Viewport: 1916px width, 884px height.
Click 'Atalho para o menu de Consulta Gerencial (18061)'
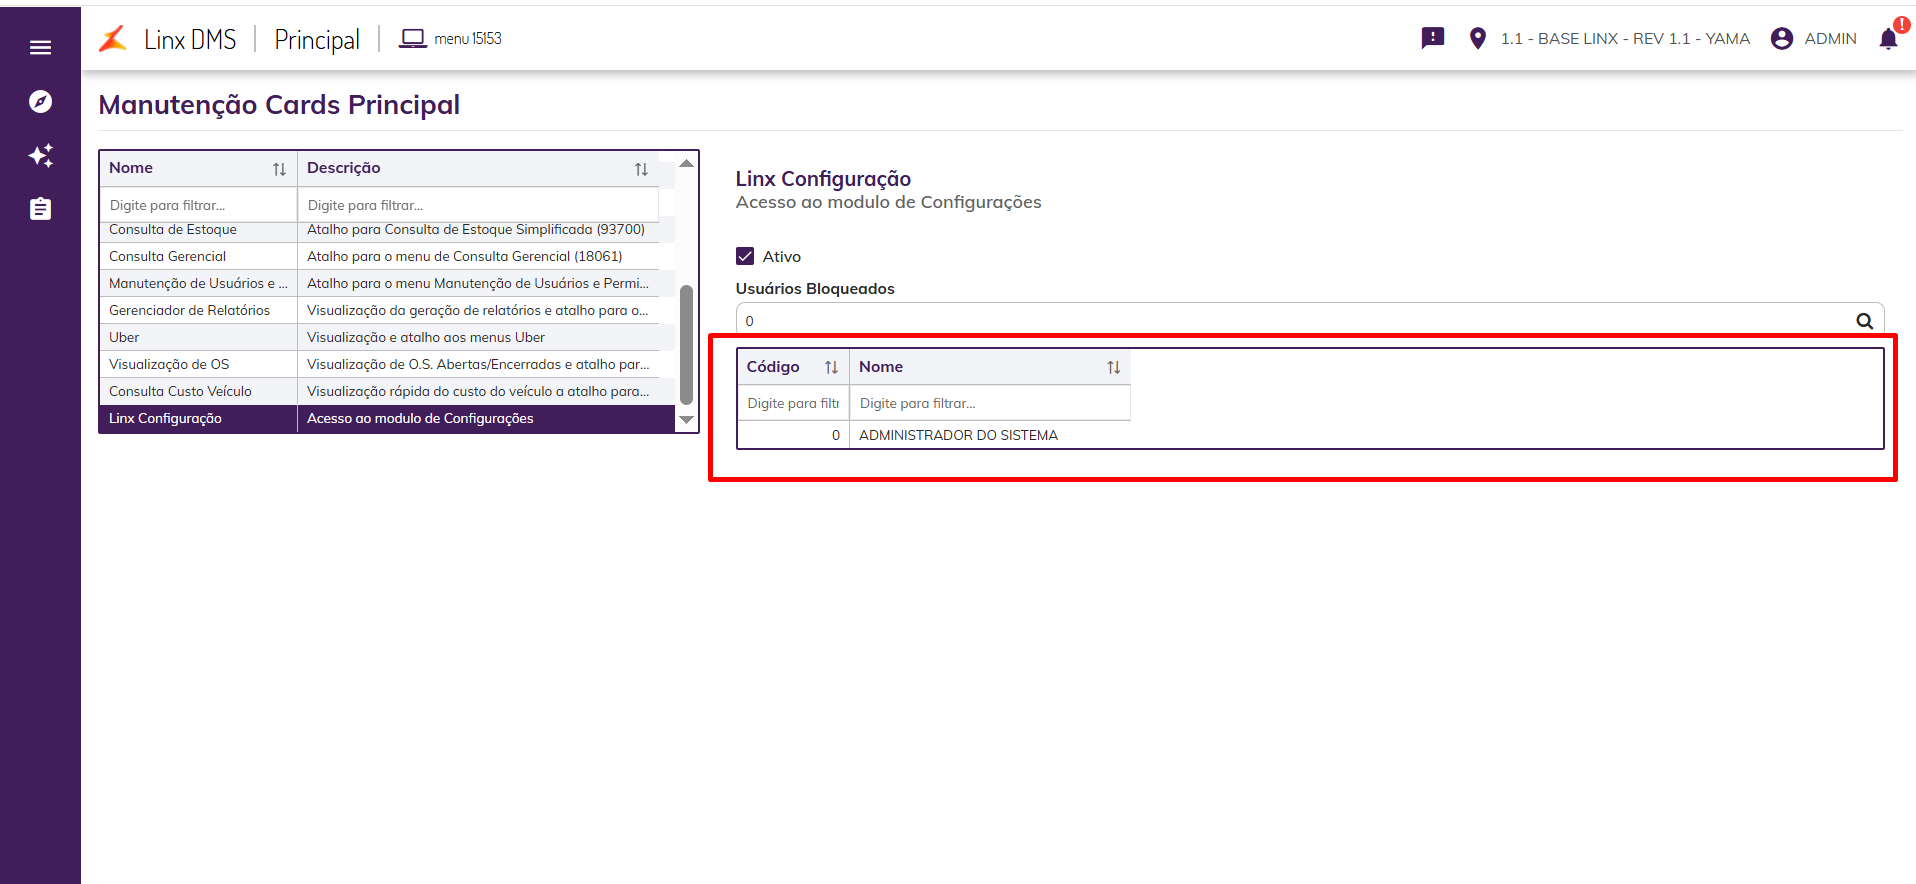click(465, 256)
